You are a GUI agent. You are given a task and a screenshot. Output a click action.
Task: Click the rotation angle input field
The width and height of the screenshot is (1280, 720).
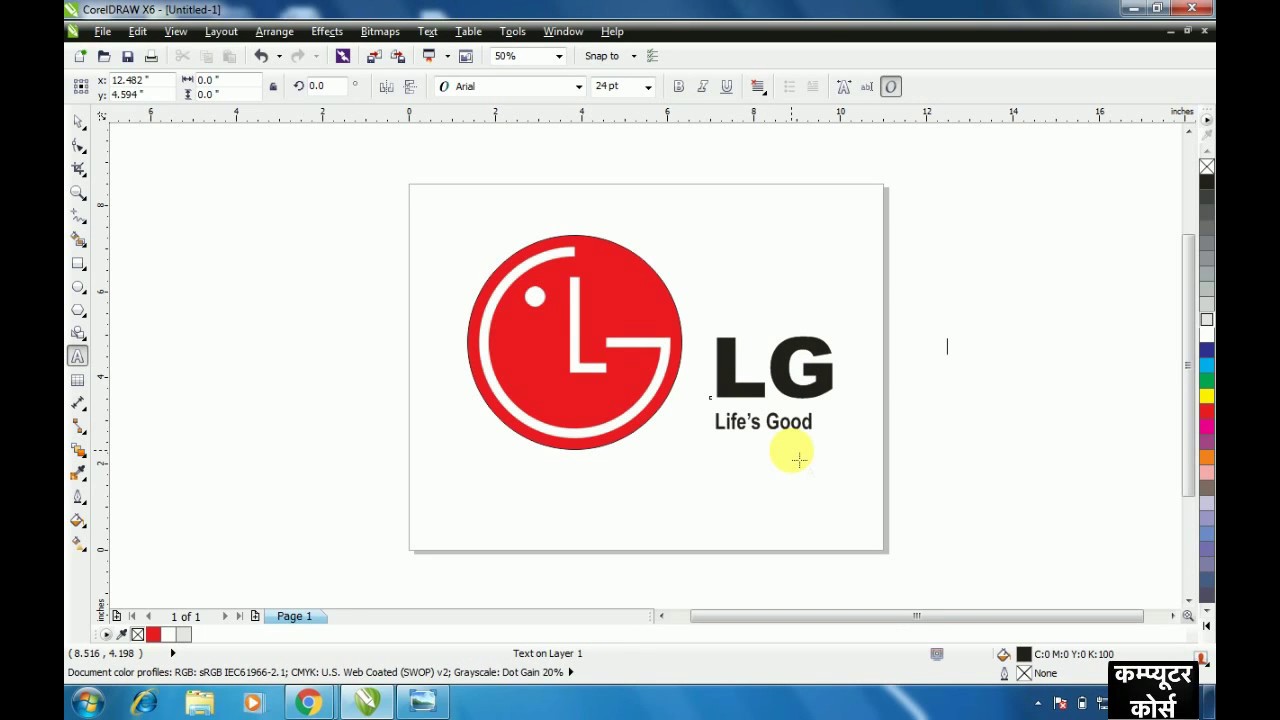[x=328, y=86]
